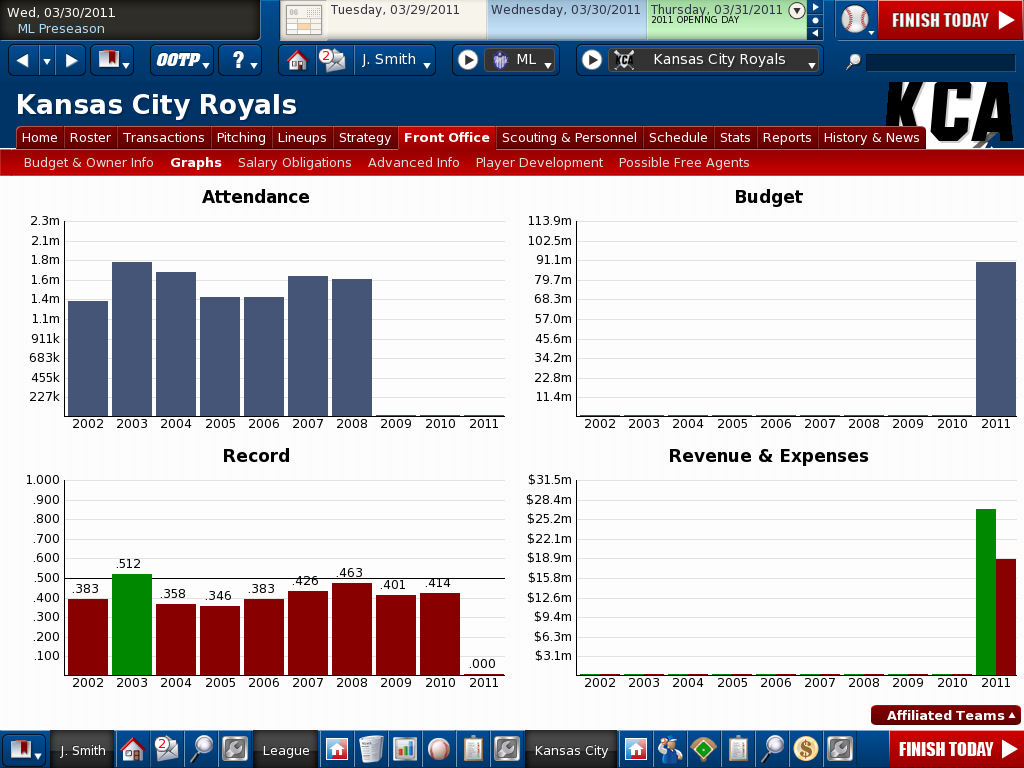The image size is (1024, 768).
Task: View Possible Free Agents subpage
Action: [684, 163]
